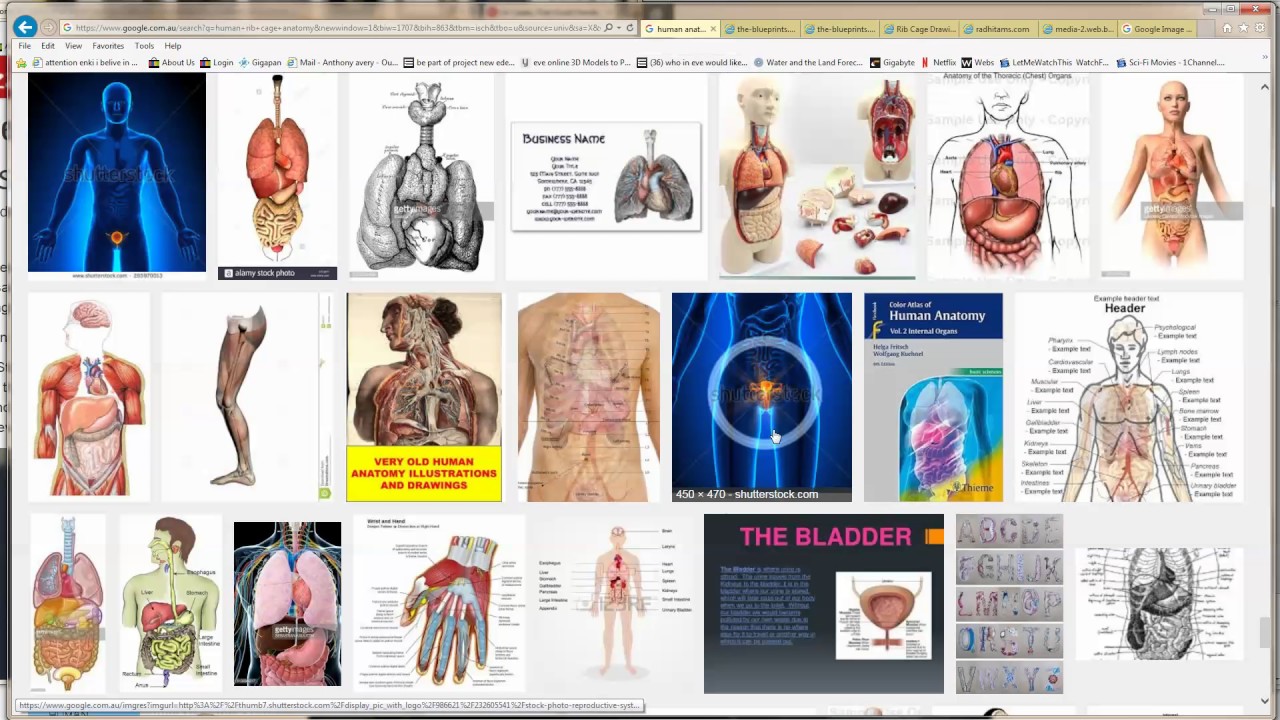Open 'THE BLADDER' slide image
1280x720 pixels.
(x=824, y=604)
